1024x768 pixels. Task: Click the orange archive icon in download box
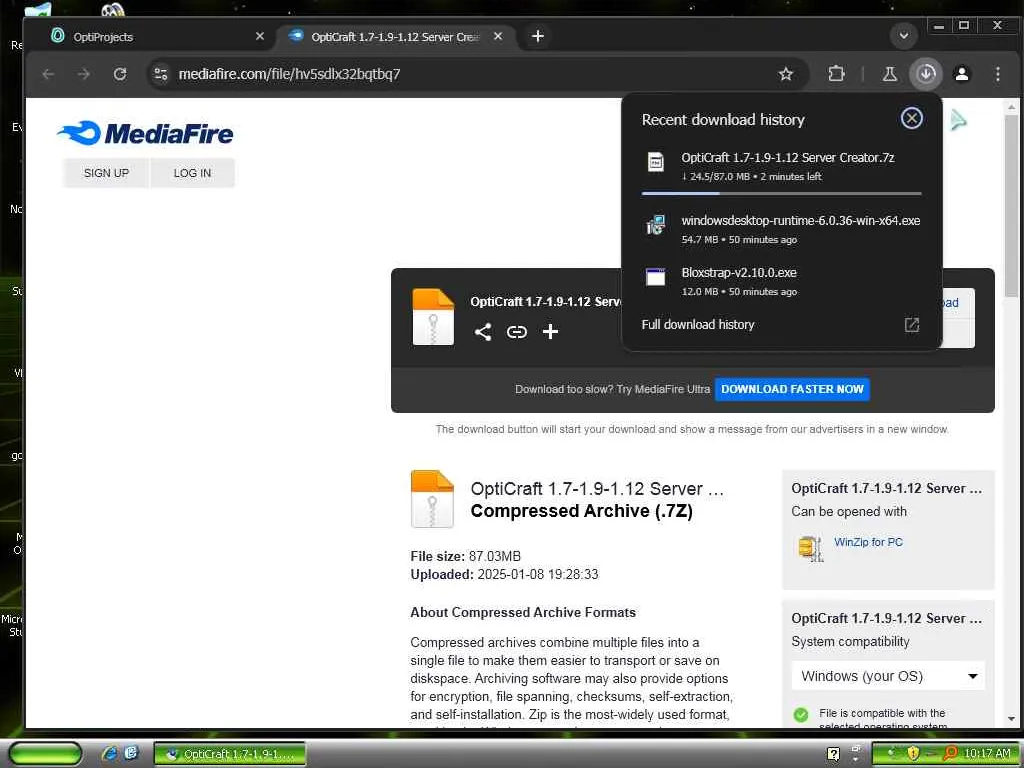[x=433, y=317]
